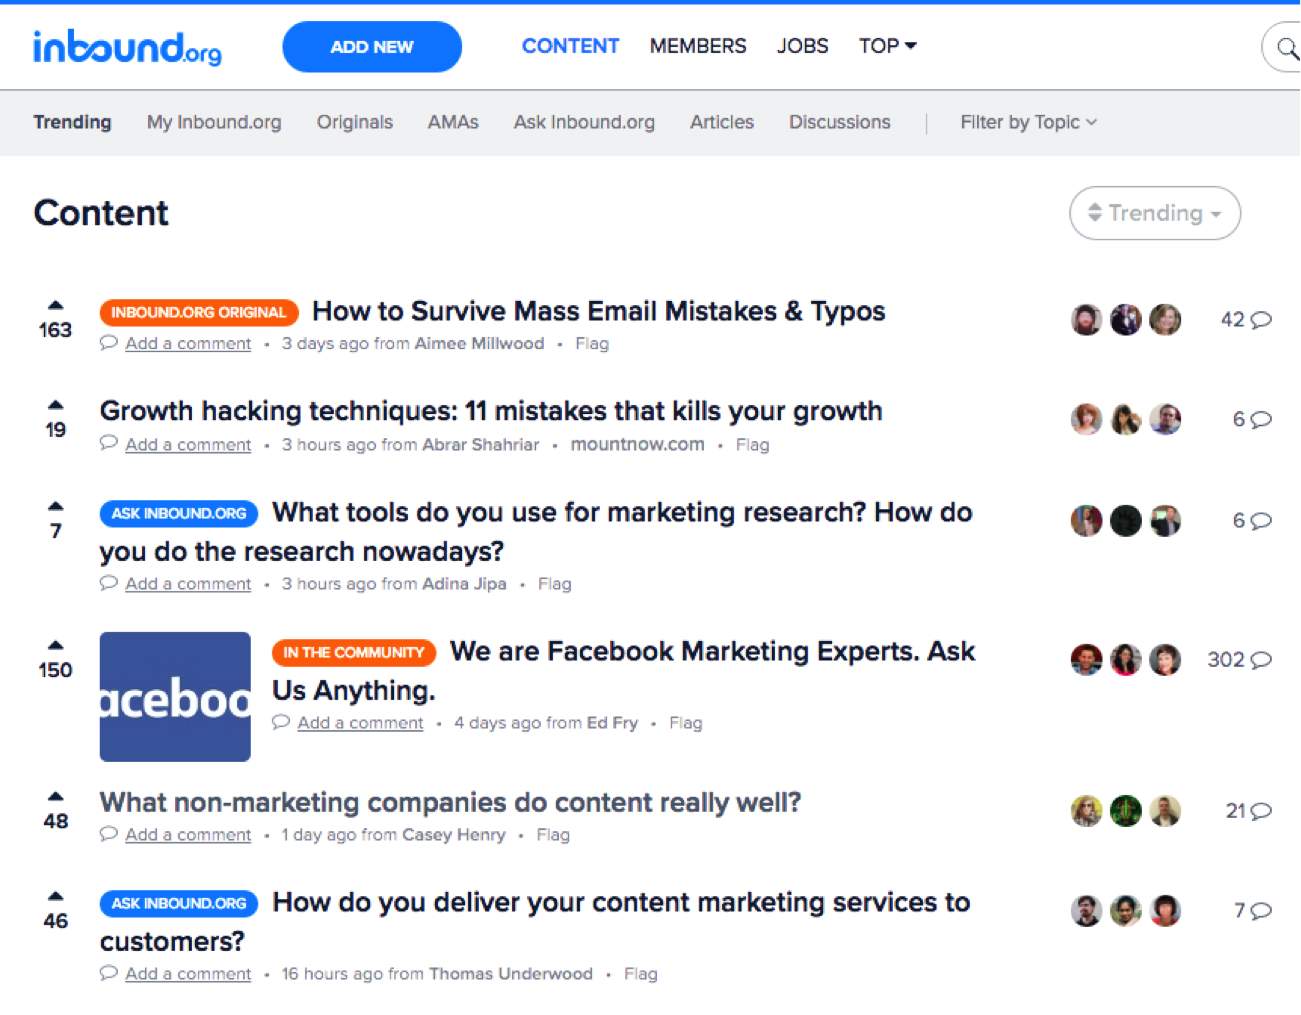Click comment bubble on marketing research row
Viewport: 1301px width, 1015px height.
point(1261,521)
